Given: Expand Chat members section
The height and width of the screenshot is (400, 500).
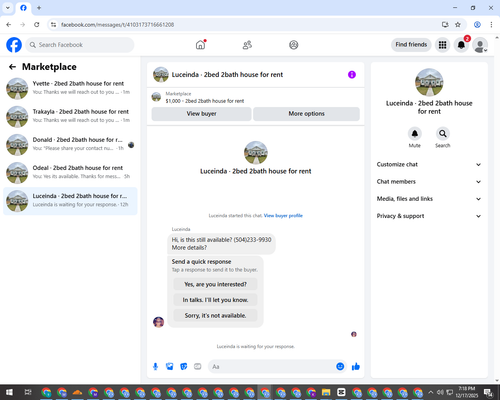Looking at the screenshot, I should (x=429, y=182).
